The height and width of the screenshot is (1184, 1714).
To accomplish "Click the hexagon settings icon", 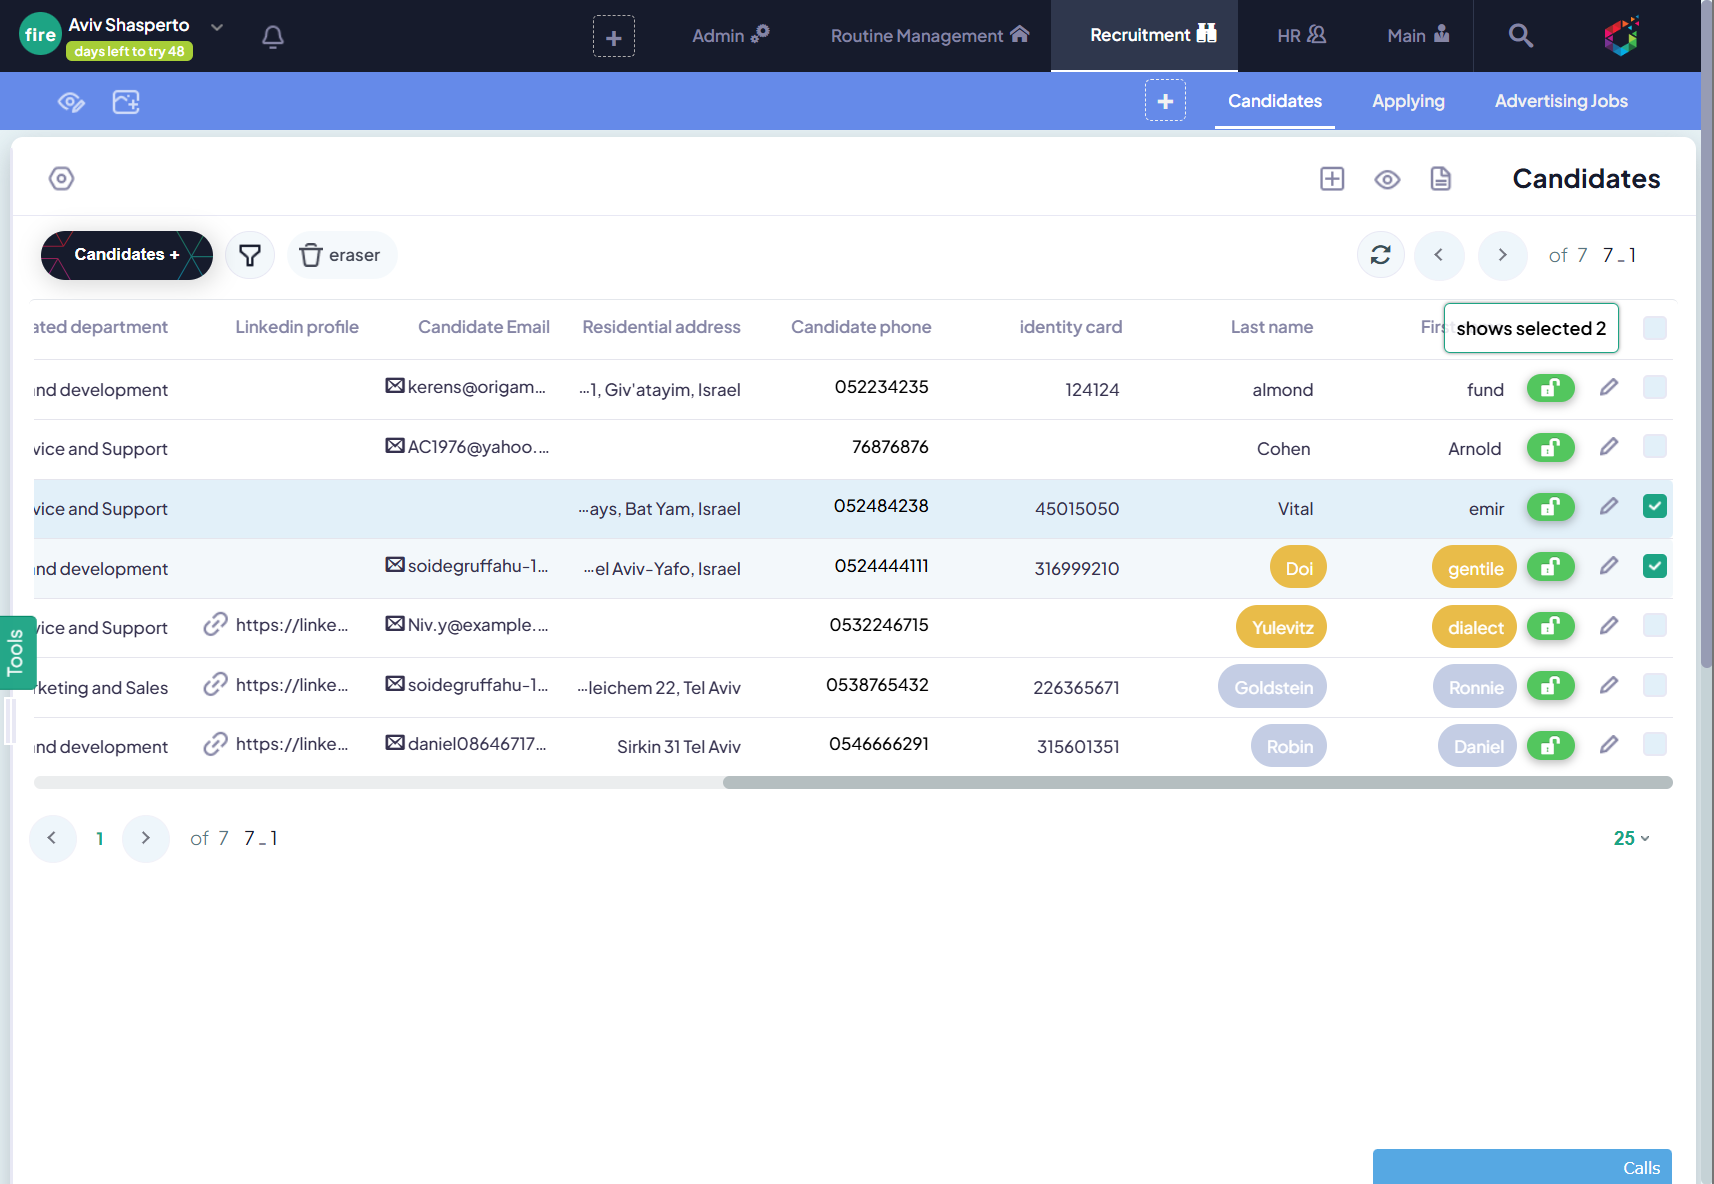I will click(62, 179).
